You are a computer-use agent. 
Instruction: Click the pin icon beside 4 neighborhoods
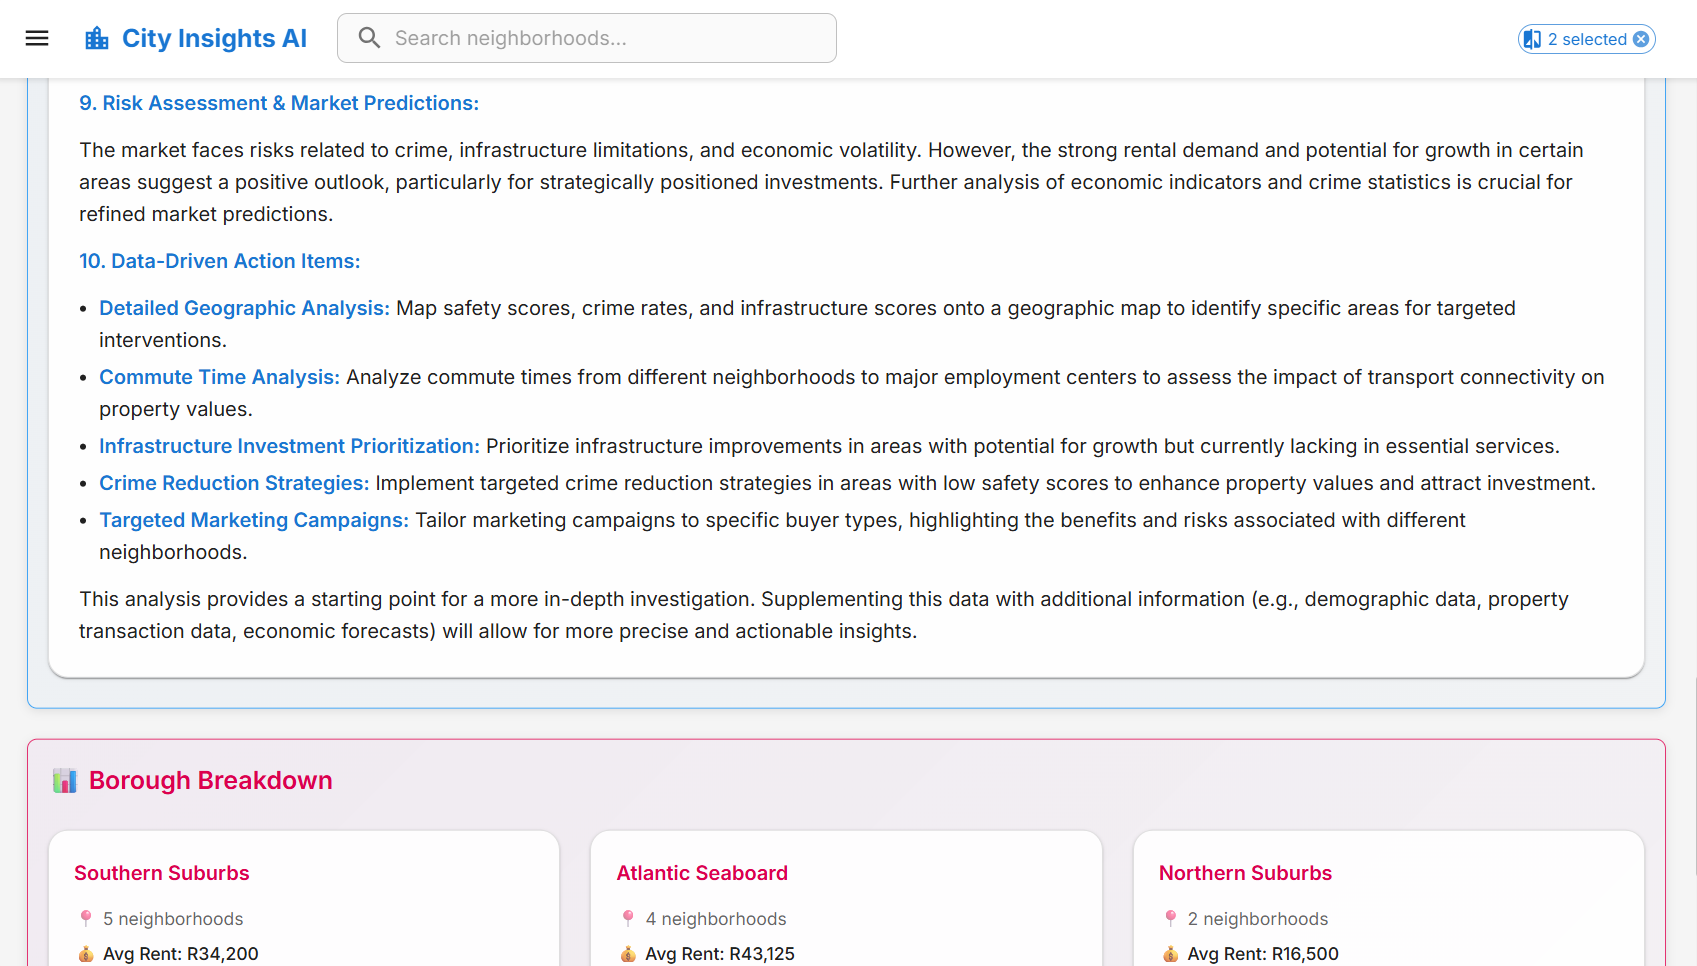628,918
